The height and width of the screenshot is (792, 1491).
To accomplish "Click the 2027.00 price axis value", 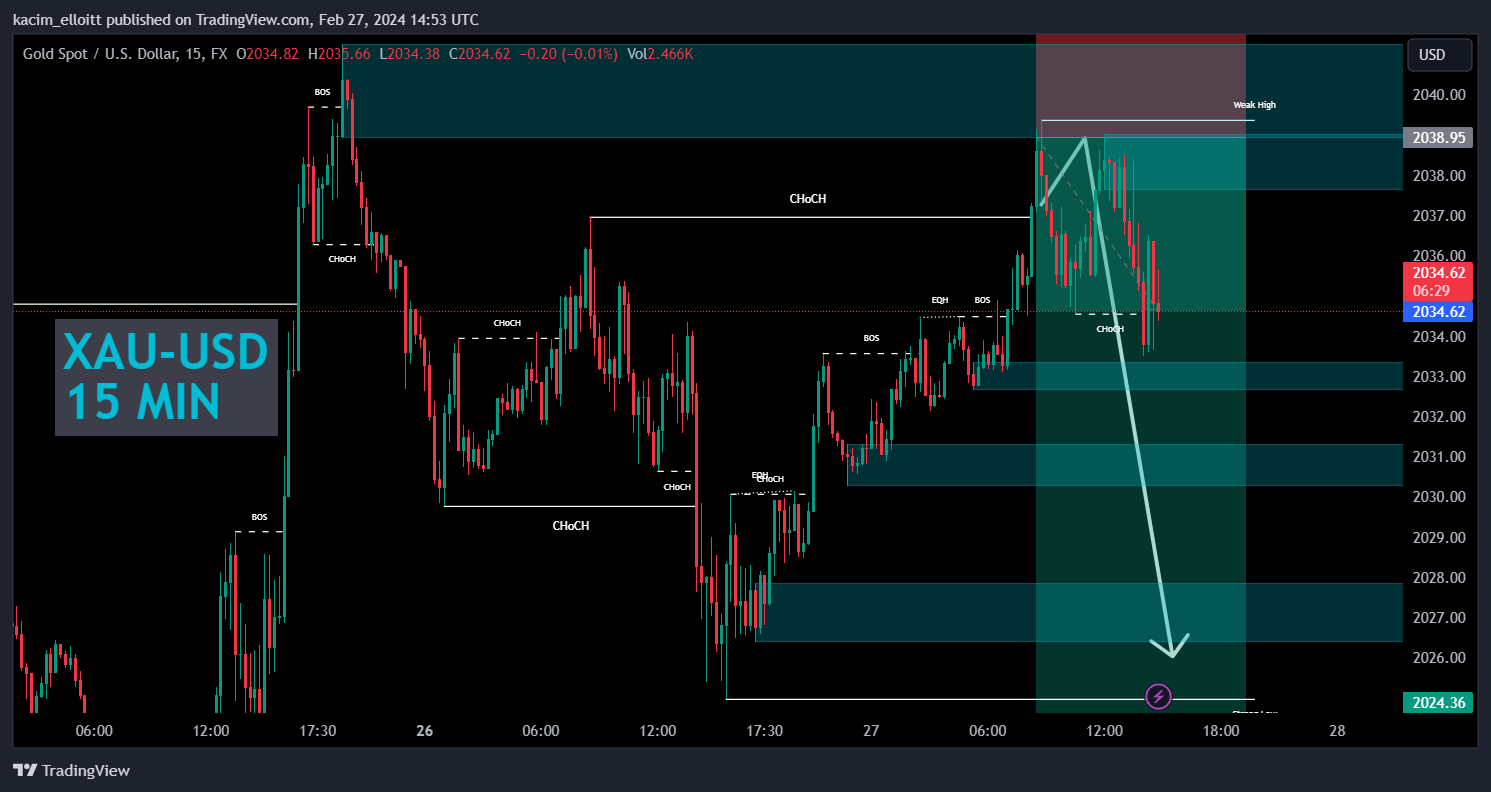I will [1437, 618].
